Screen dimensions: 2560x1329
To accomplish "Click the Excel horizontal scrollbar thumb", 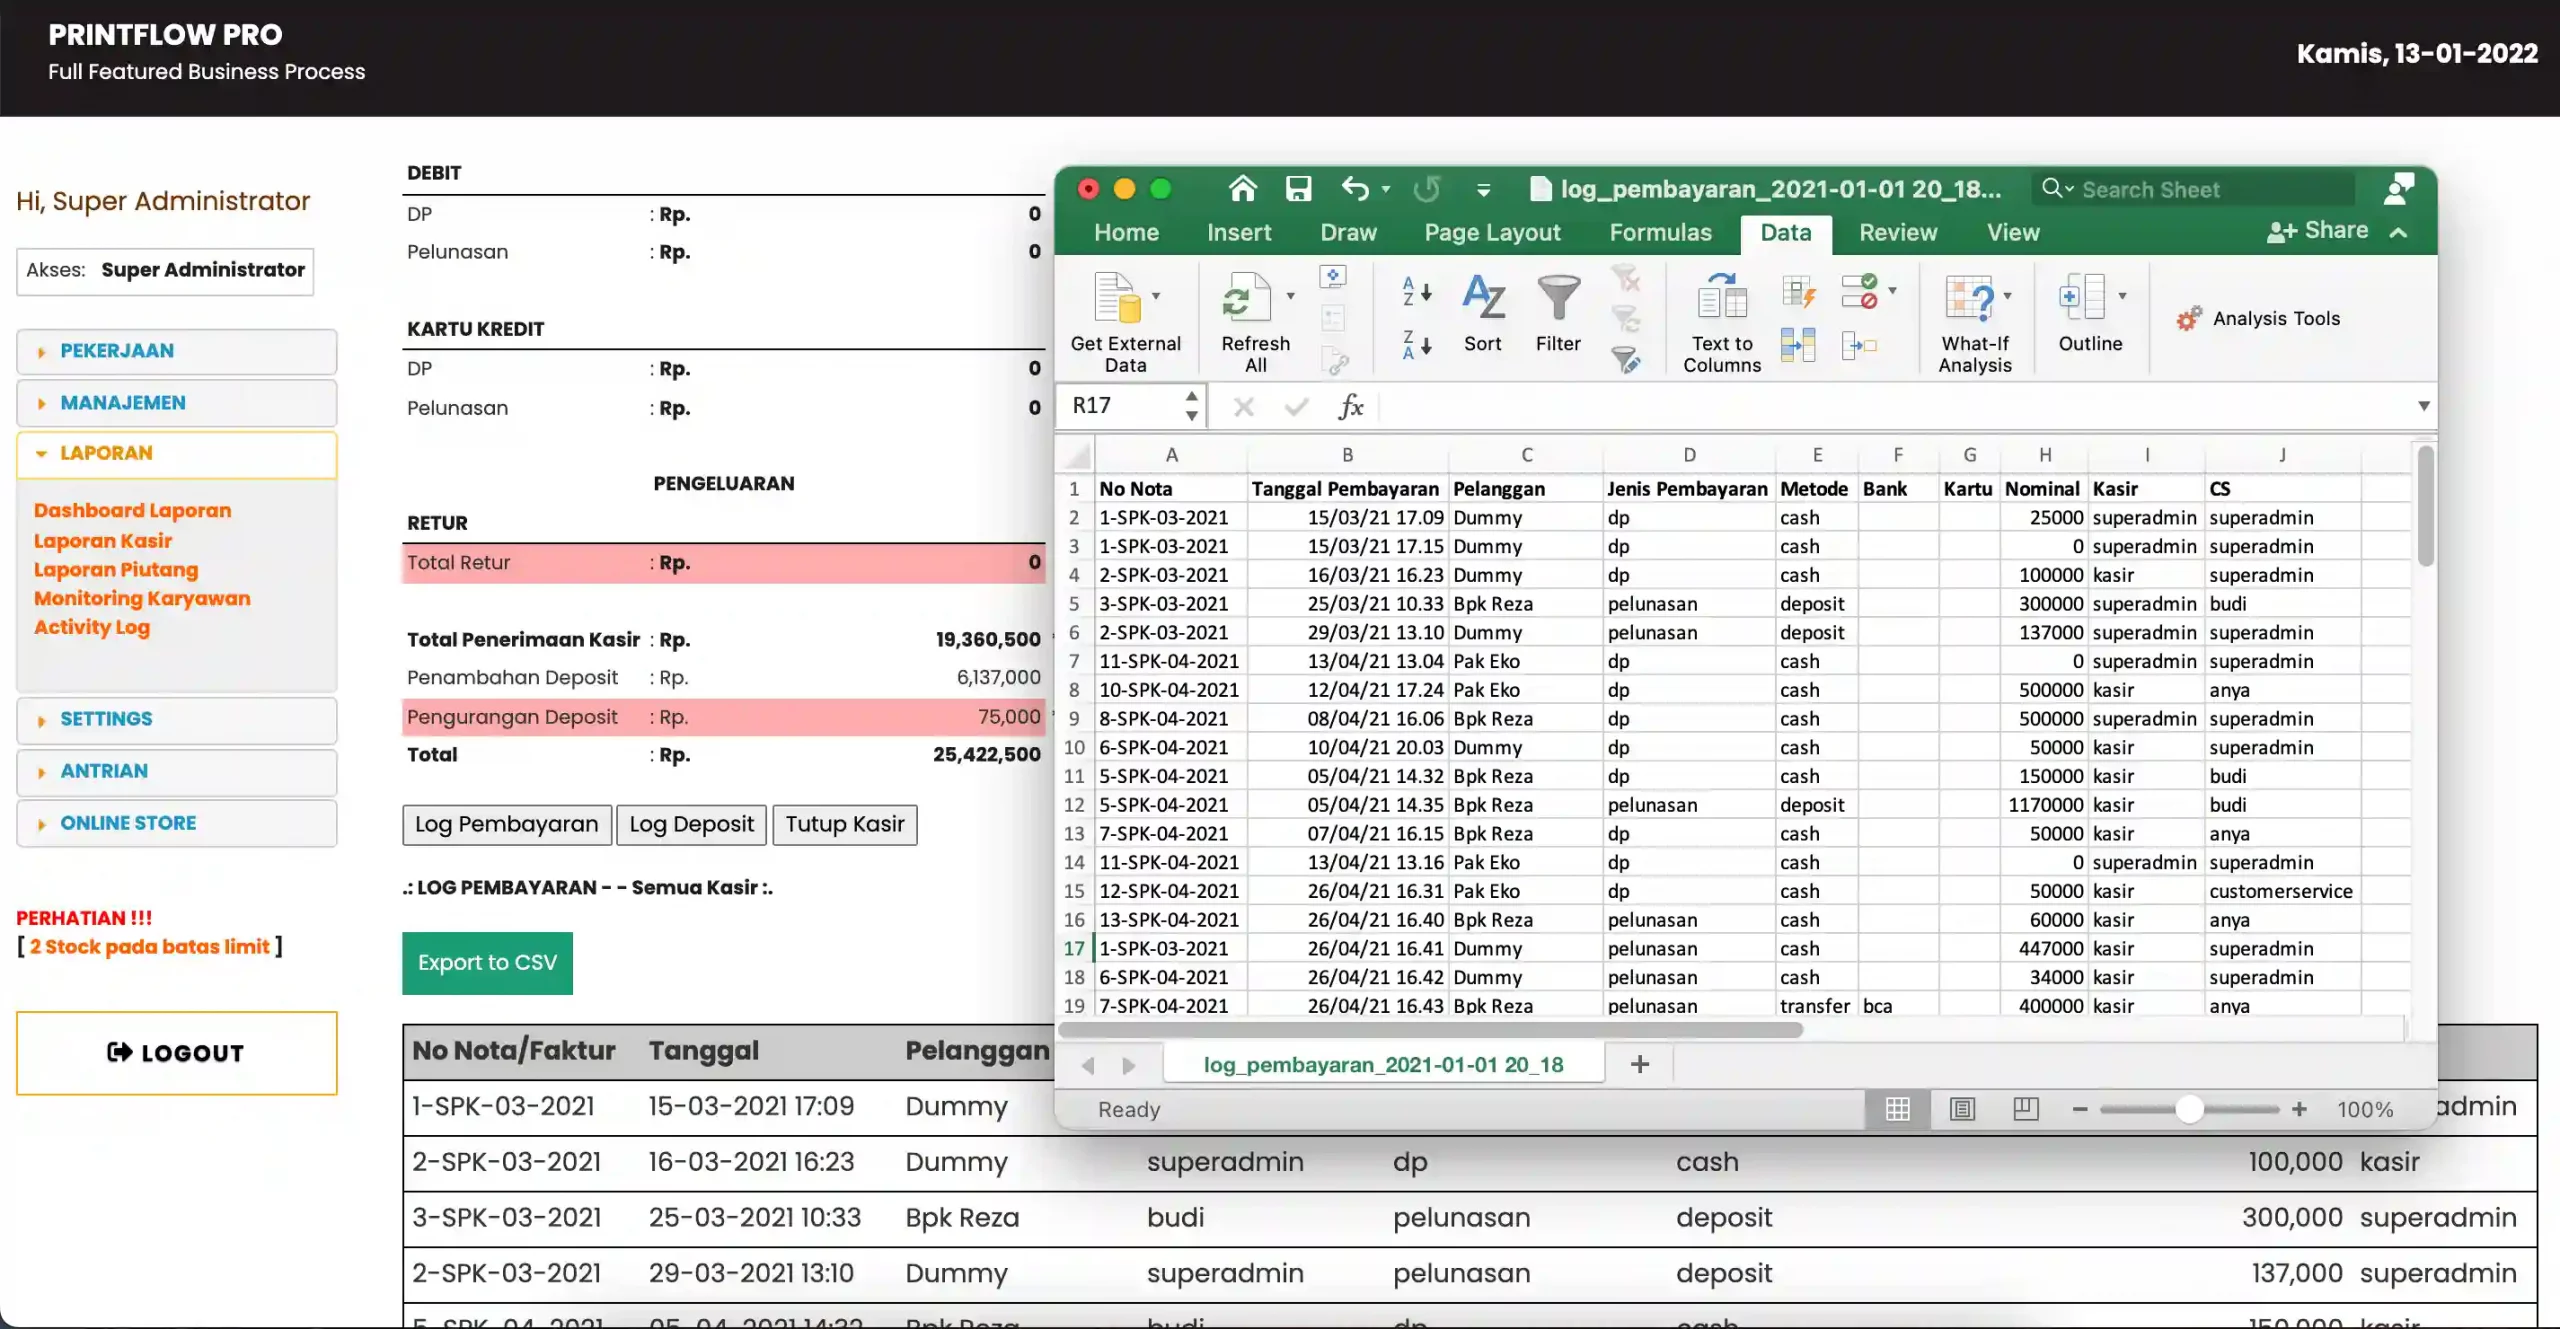I will pos(1430,1030).
